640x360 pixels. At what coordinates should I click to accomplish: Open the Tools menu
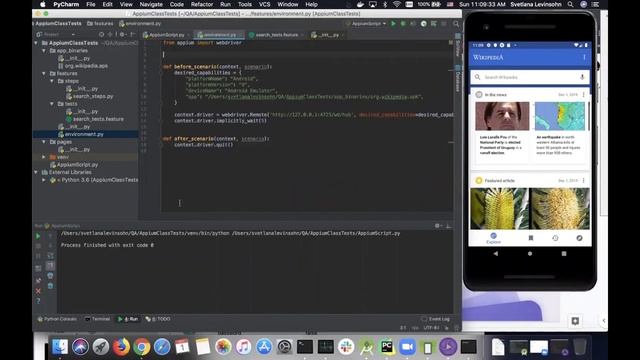point(245,4)
